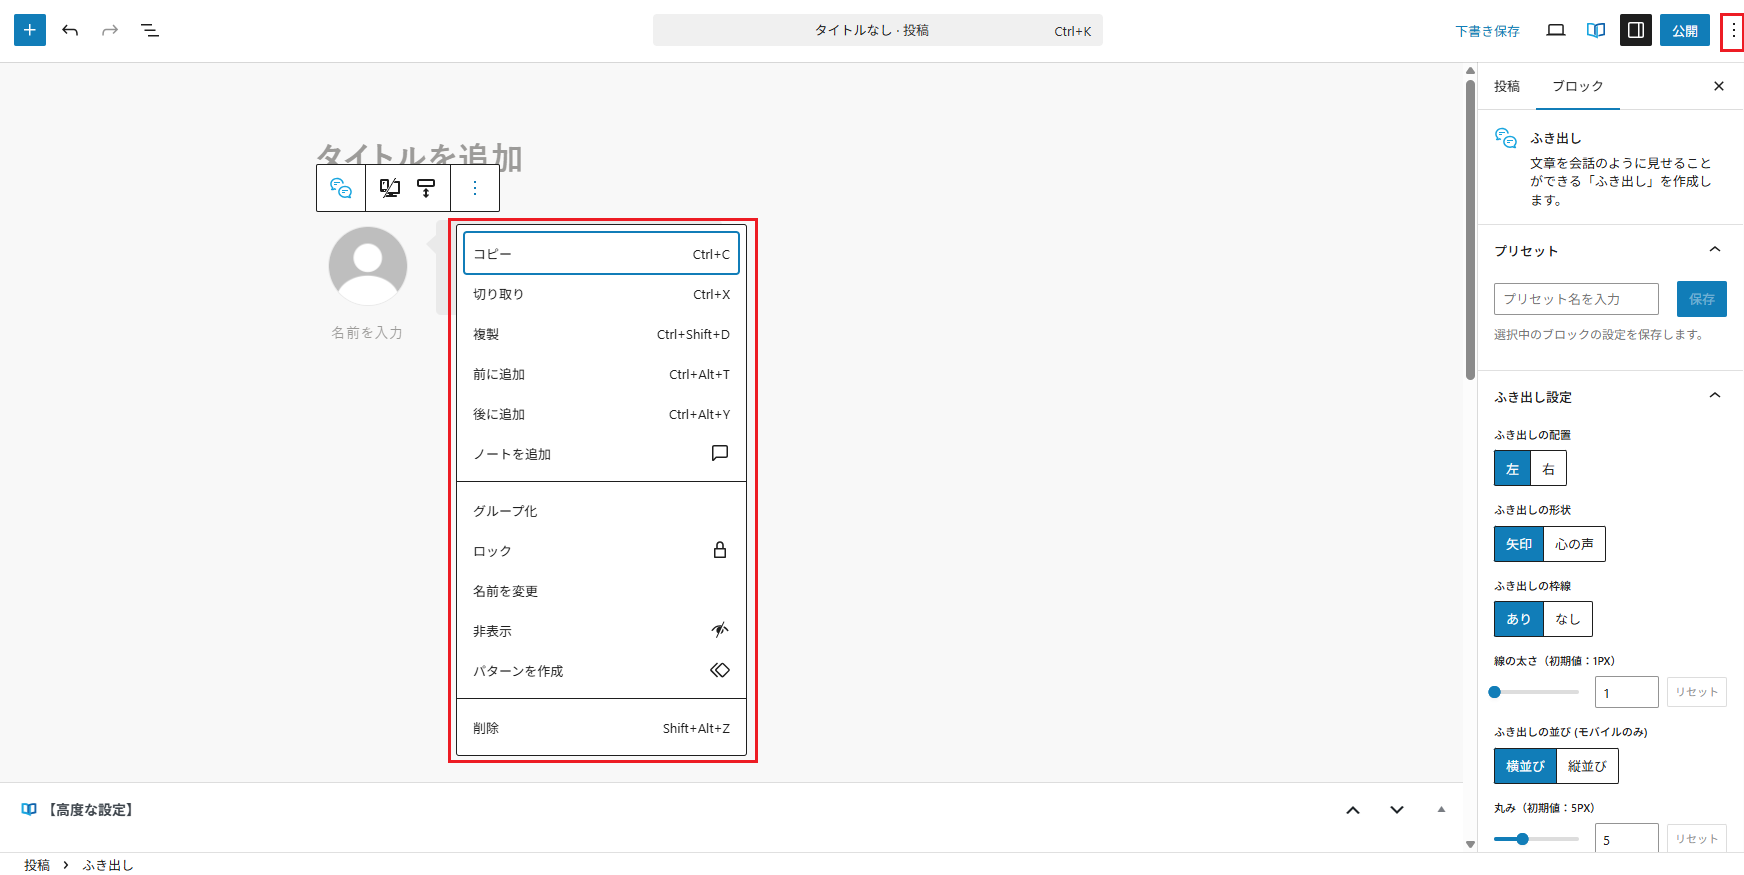Image resolution: width=1744 pixels, height=875 pixels.
Task: Collapse the ふき出し設定 section
Action: point(1714,396)
